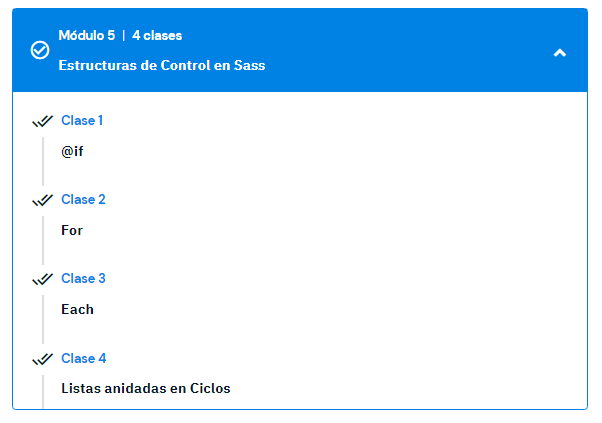This screenshot has width=602, height=423.
Task: Open the Clase 1 link
Action: (82, 121)
